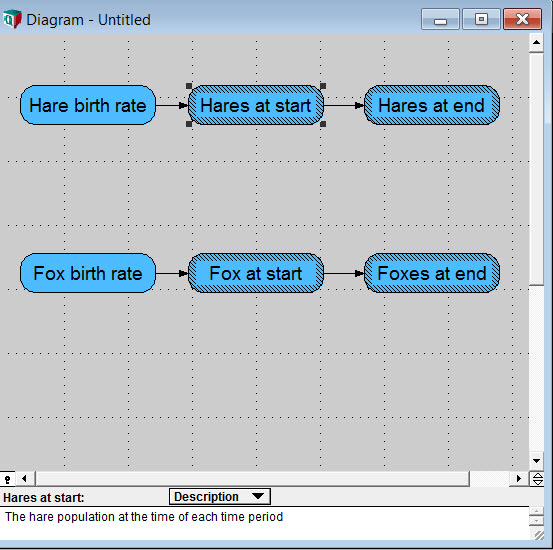Image resolution: width=553 pixels, height=550 pixels.
Task: Click the attribute panel split toggle icon
Action: pyautogui.click(x=537, y=479)
